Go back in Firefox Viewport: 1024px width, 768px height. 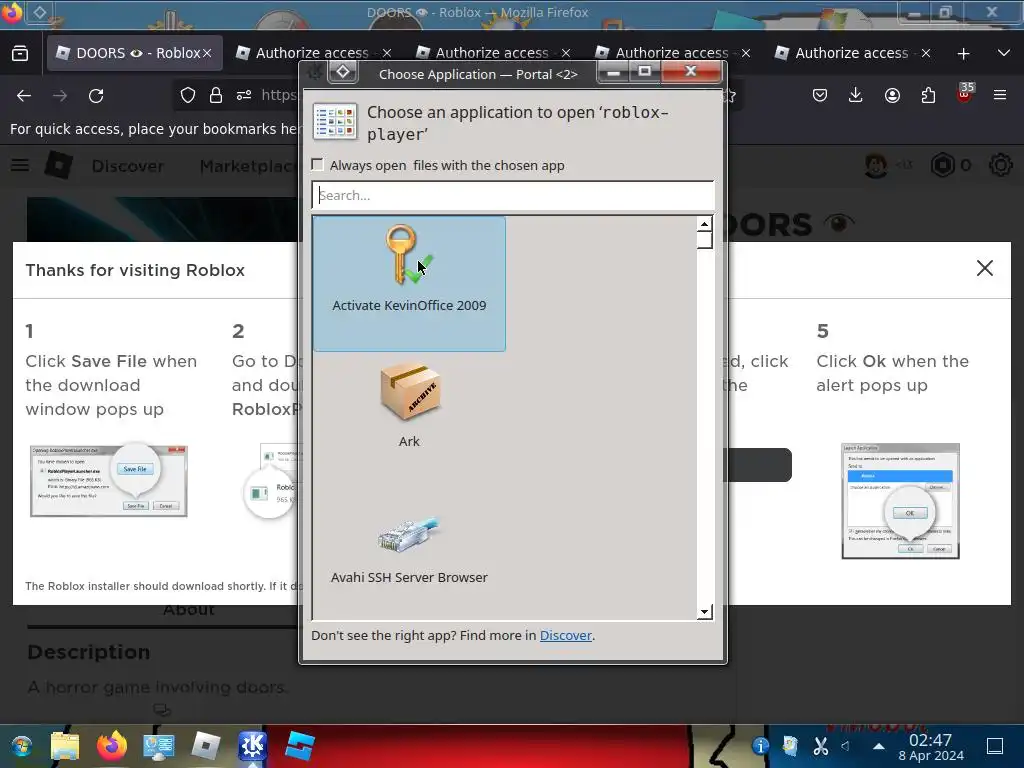click(x=24, y=95)
